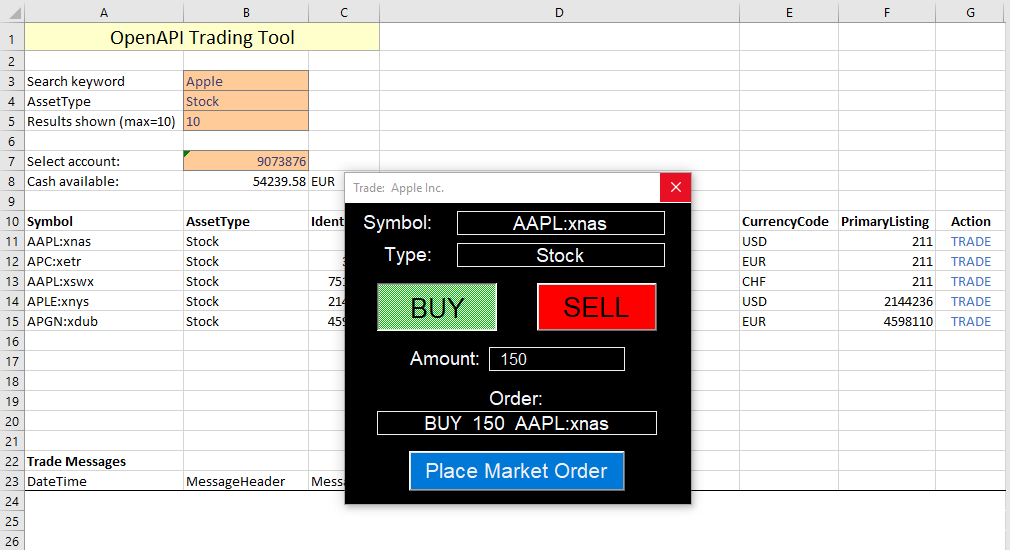
Task: Select the Results shown cell with 10
Action: [x=246, y=121]
